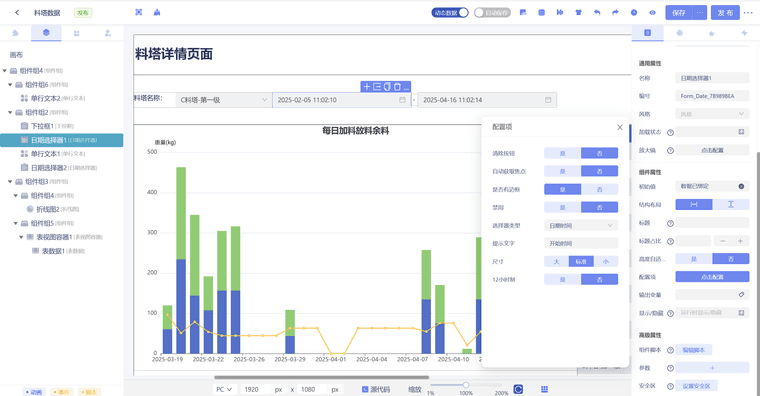Screen dimensions: 760x396
Task: Go back using the top-left arrow
Action: [17, 13]
